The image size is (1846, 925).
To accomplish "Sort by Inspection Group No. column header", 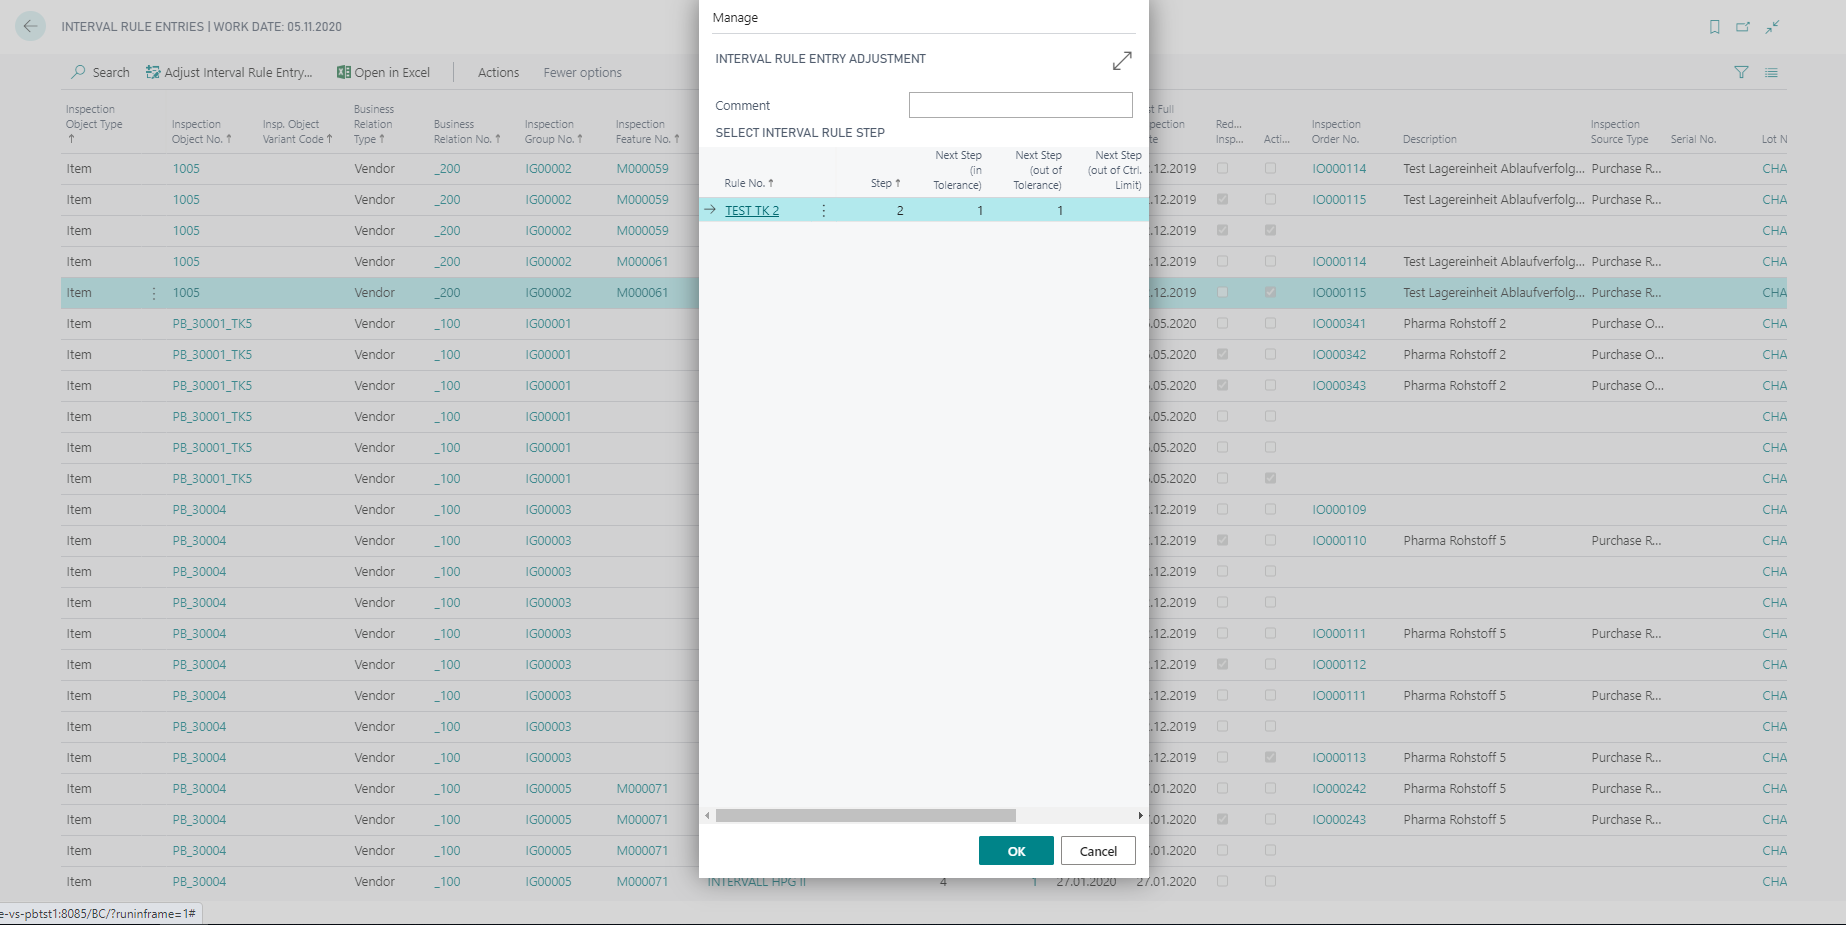I will click(x=554, y=132).
